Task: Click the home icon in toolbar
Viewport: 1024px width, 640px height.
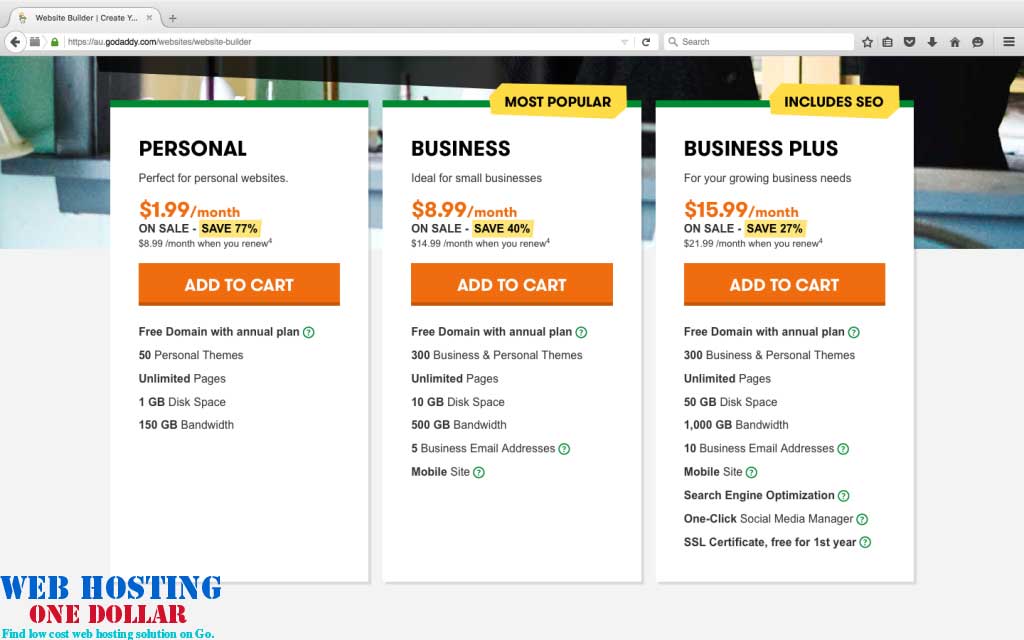Action: (x=955, y=42)
